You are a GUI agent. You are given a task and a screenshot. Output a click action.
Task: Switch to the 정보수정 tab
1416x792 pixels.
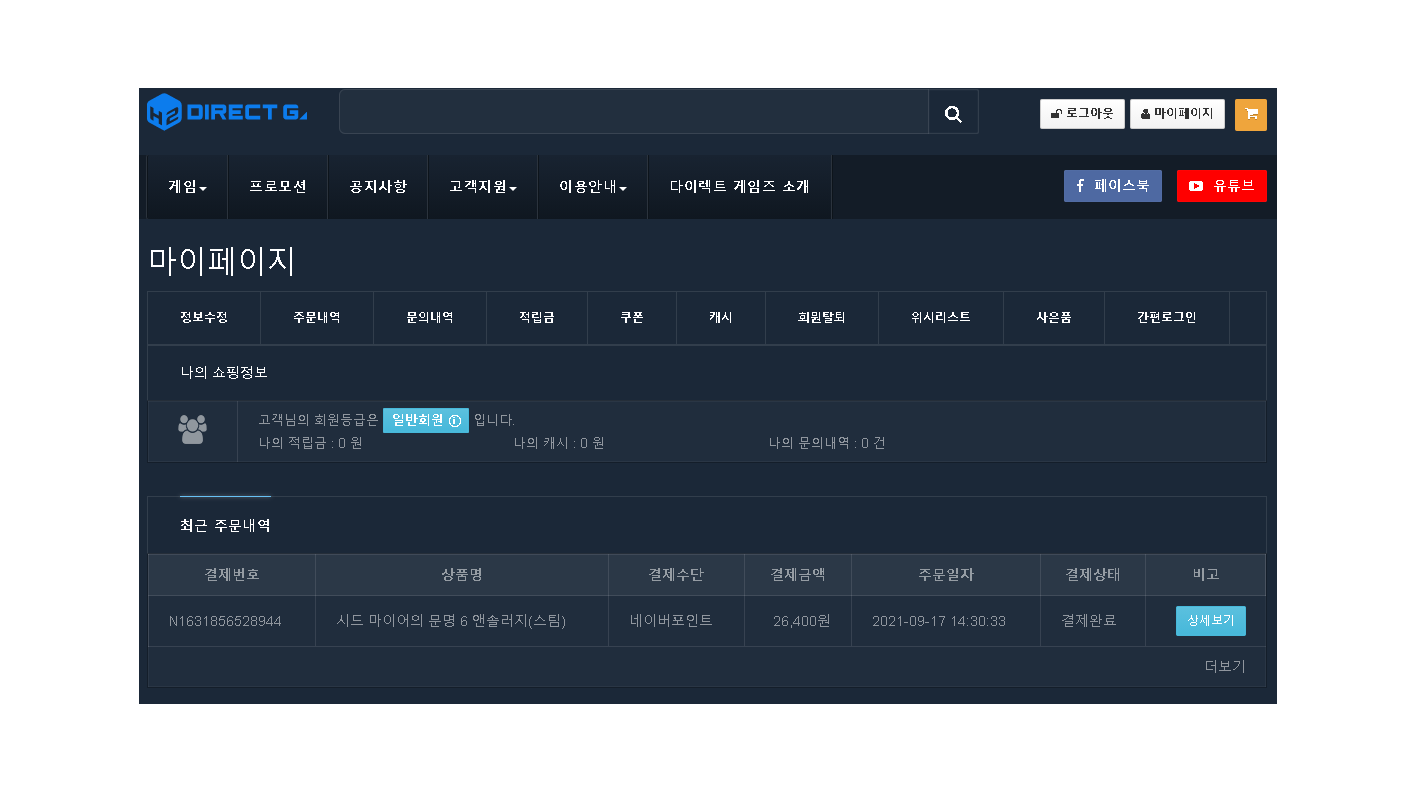pyautogui.click(x=204, y=318)
